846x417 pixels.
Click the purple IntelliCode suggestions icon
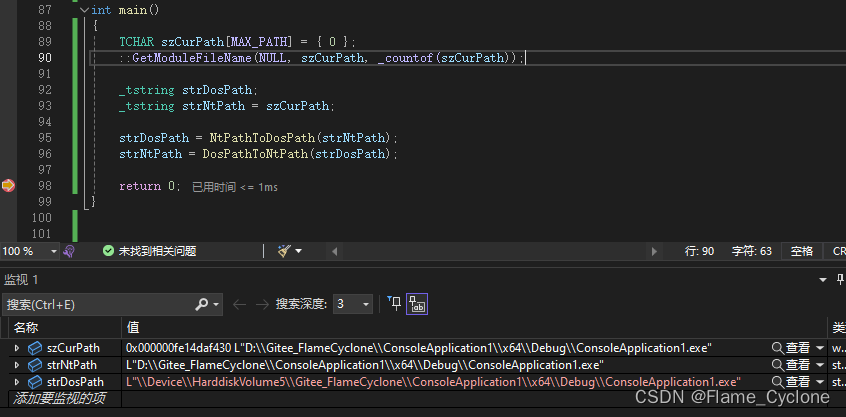69,251
